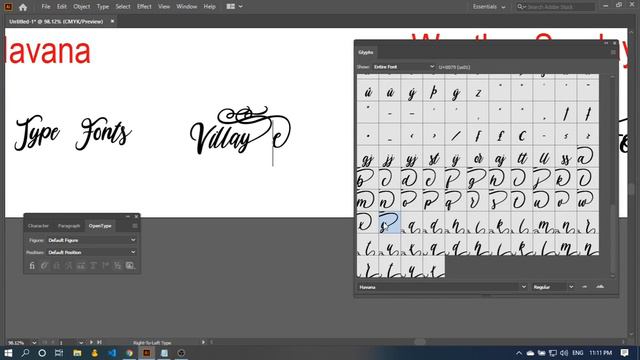Open Windows taskbar search

pos(25,353)
